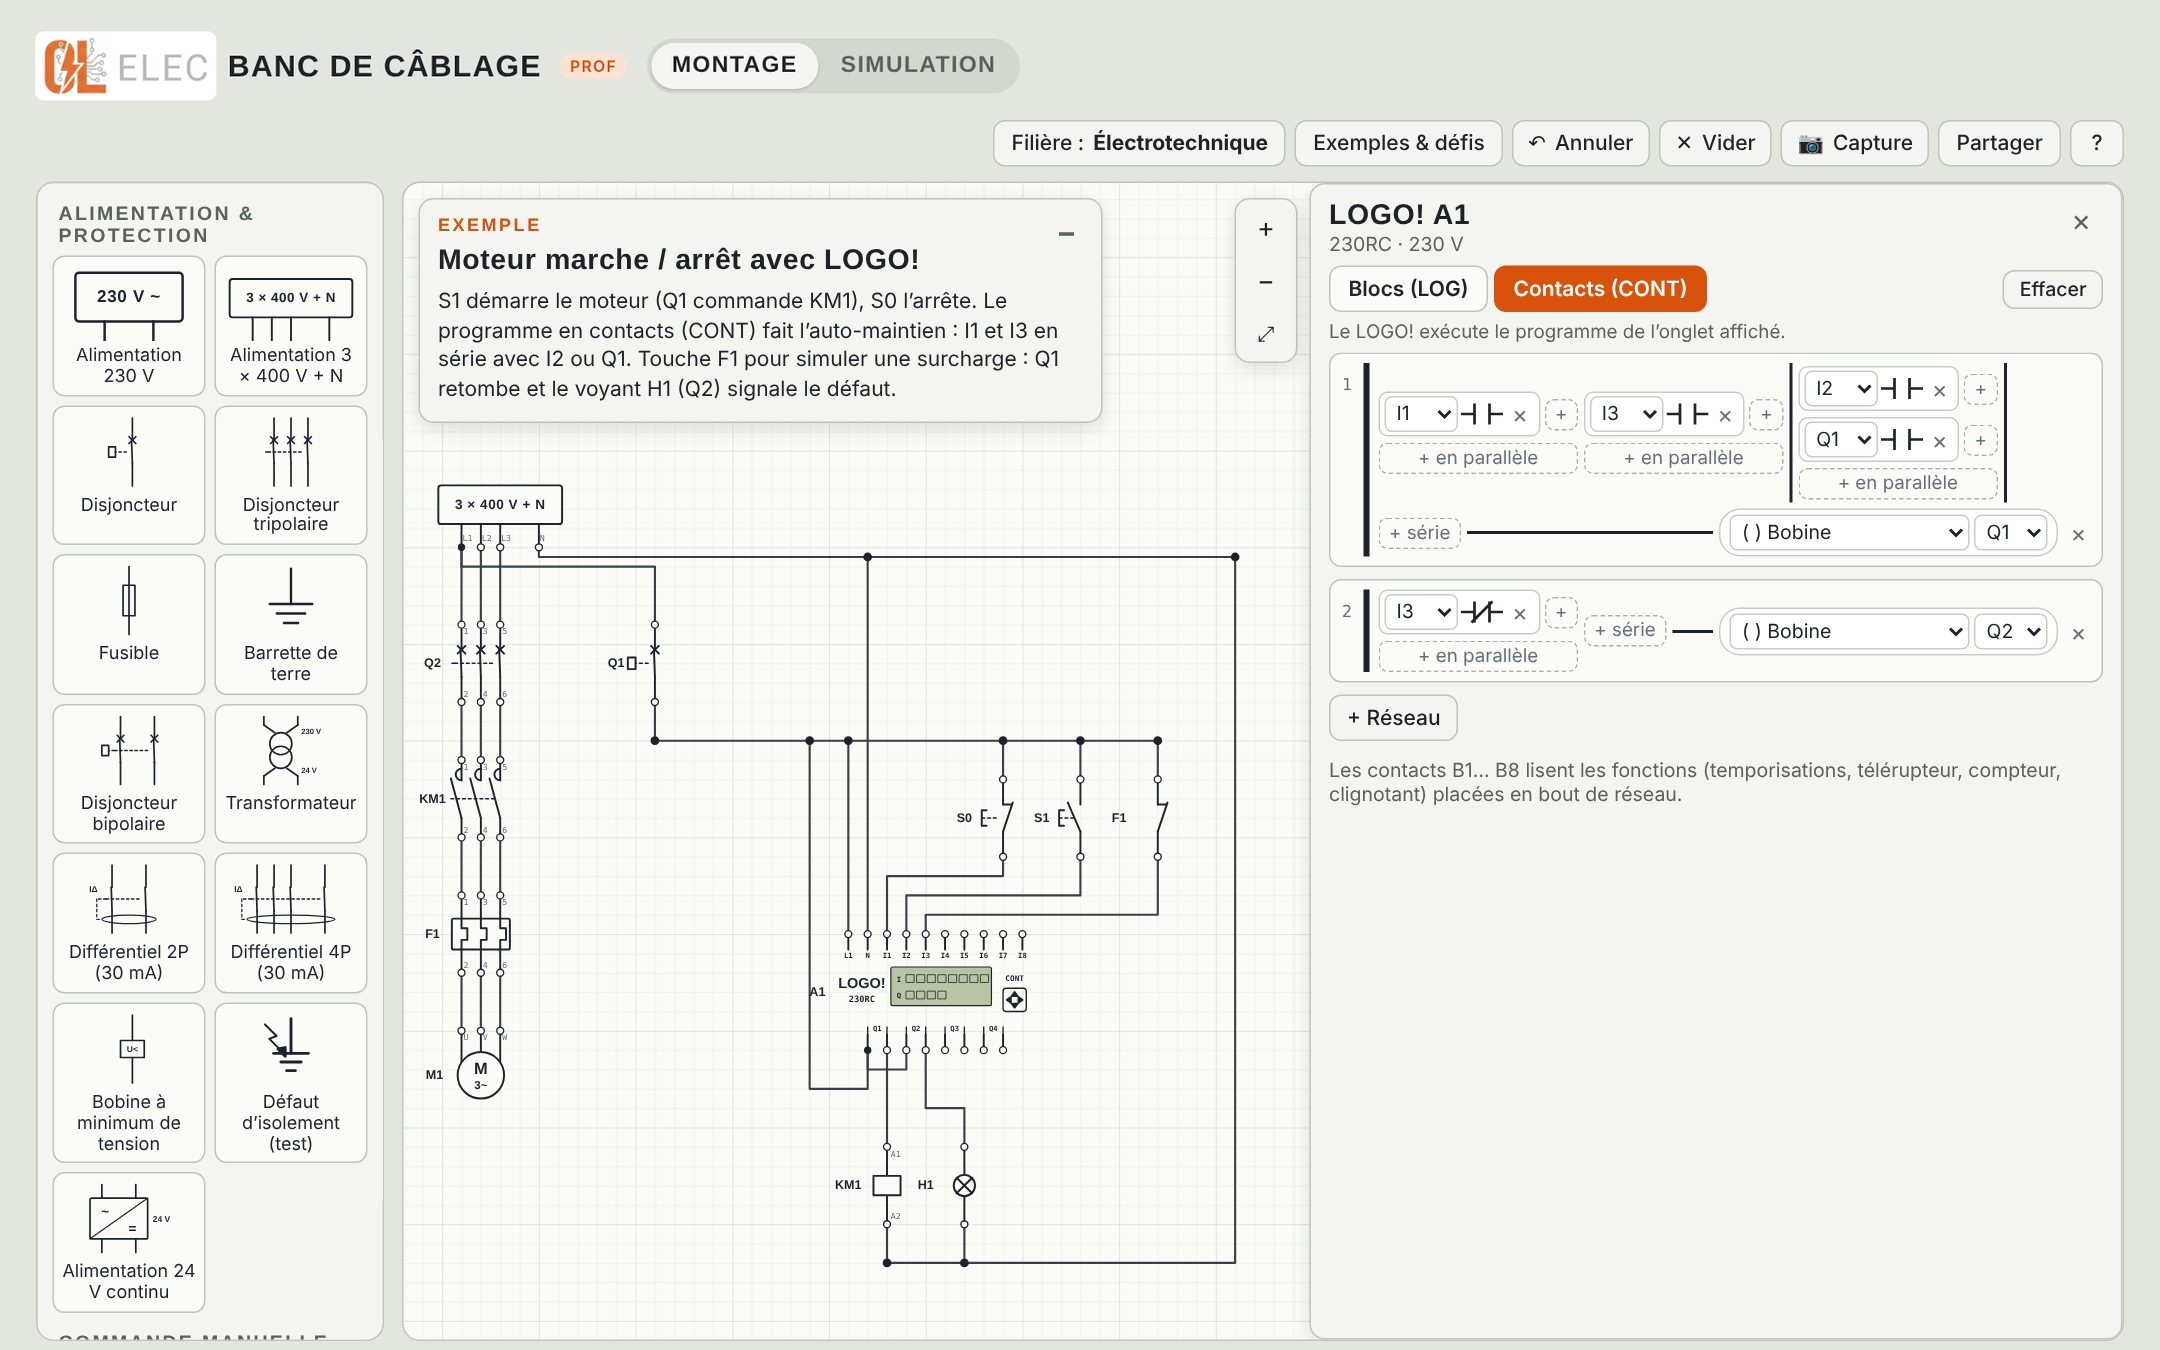Select Différentiel 4P (30 mA) component

click(290, 922)
